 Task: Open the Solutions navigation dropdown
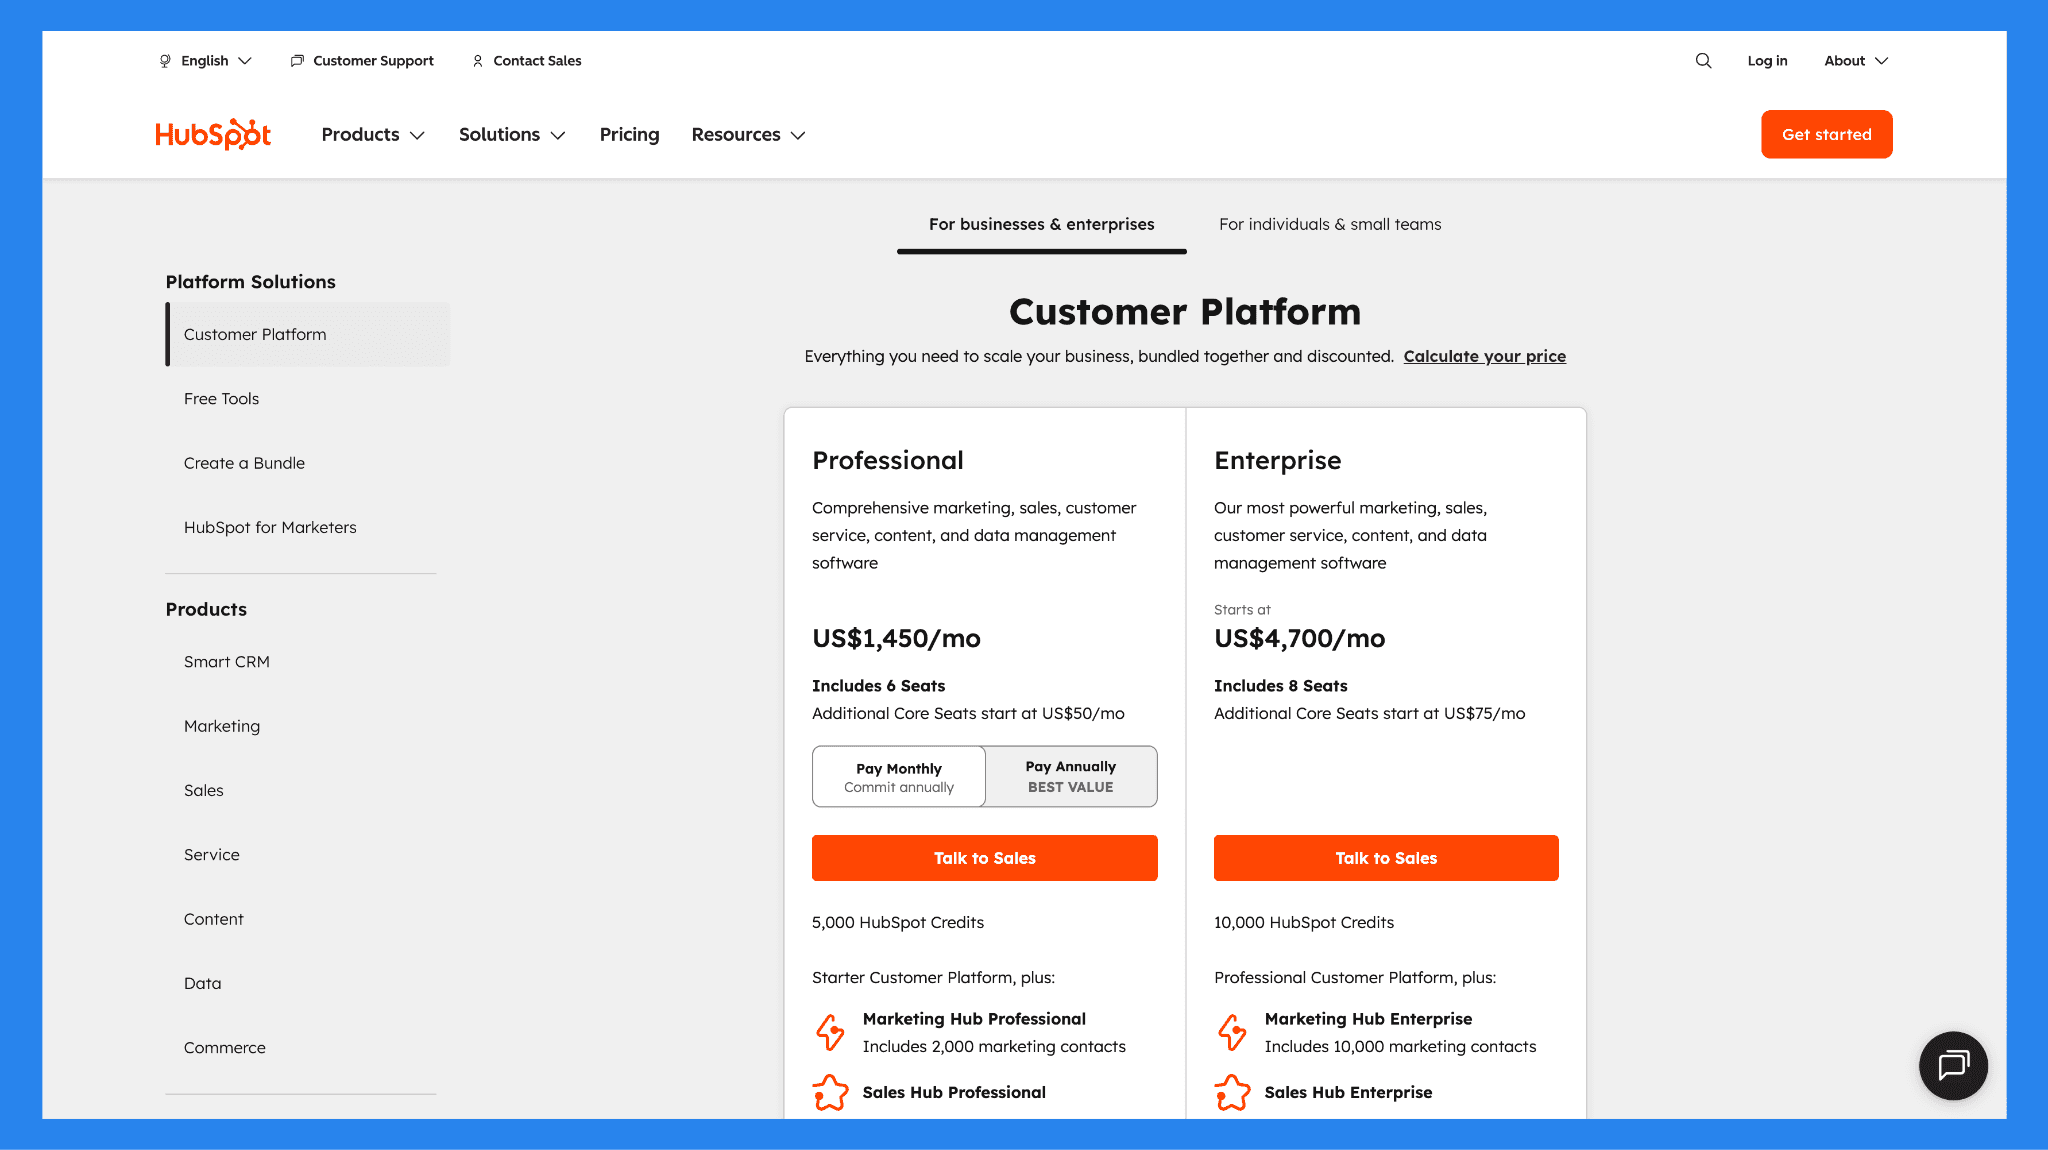[512, 134]
